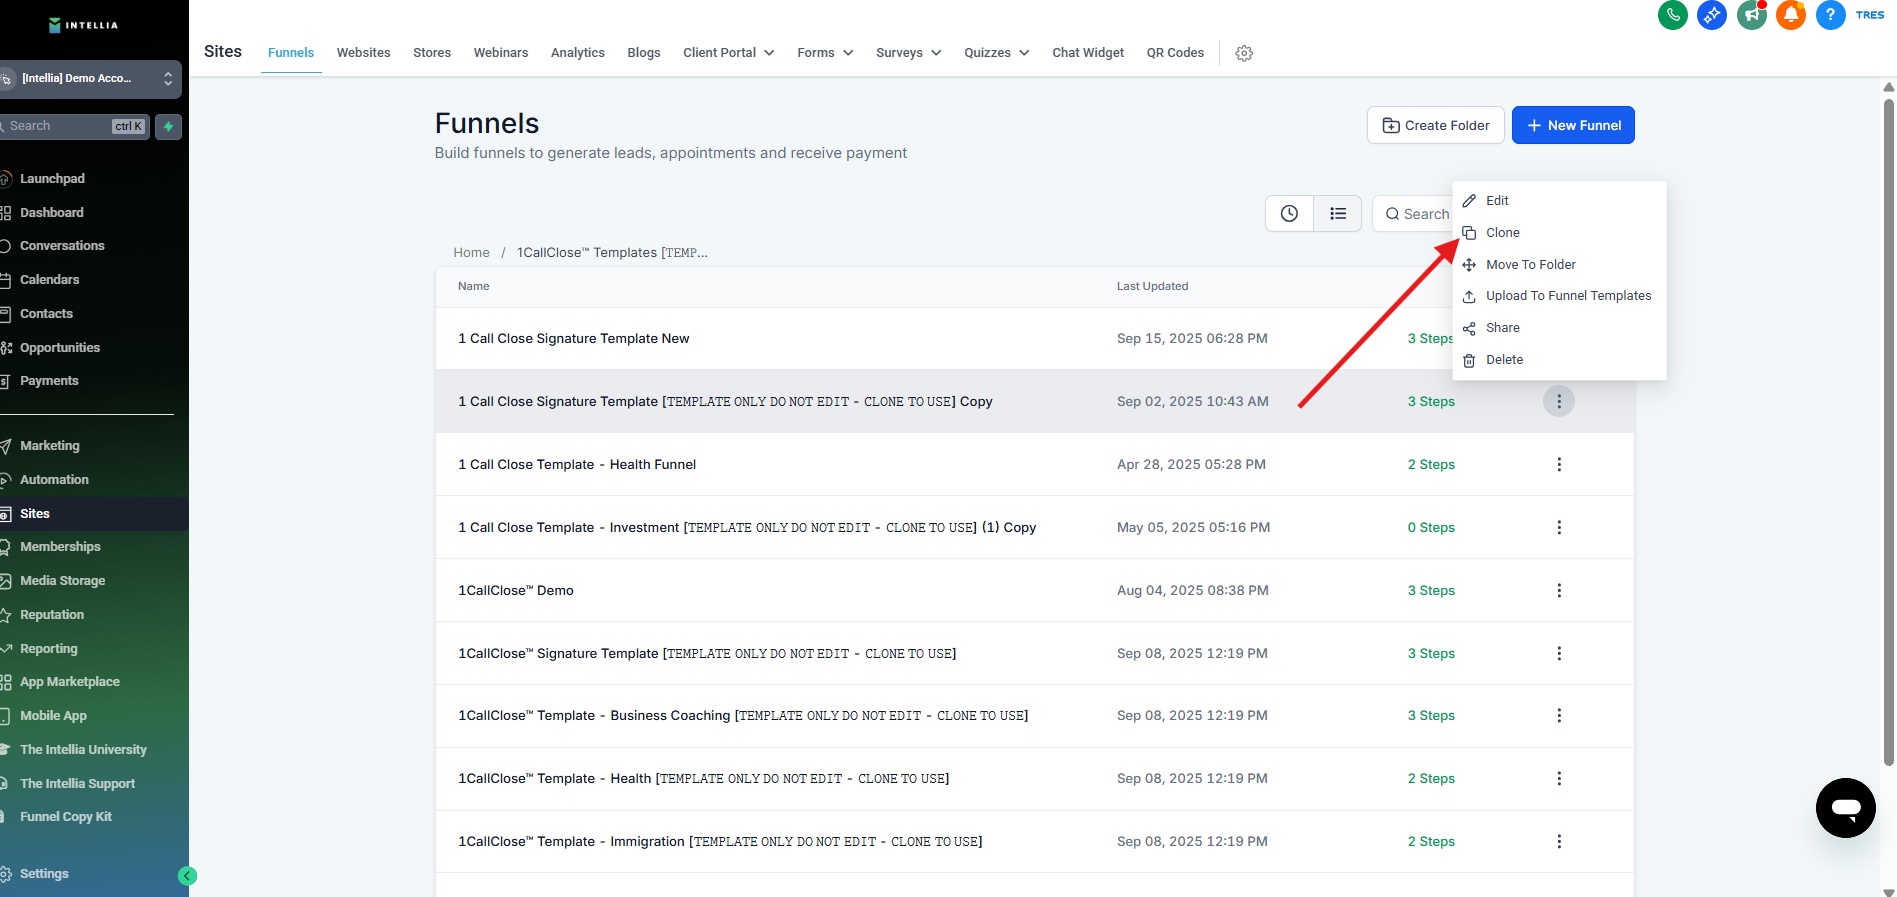This screenshot has width=1897, height=897.
Task: Expand the Forms dropdown
Action: tap(825, 53)
